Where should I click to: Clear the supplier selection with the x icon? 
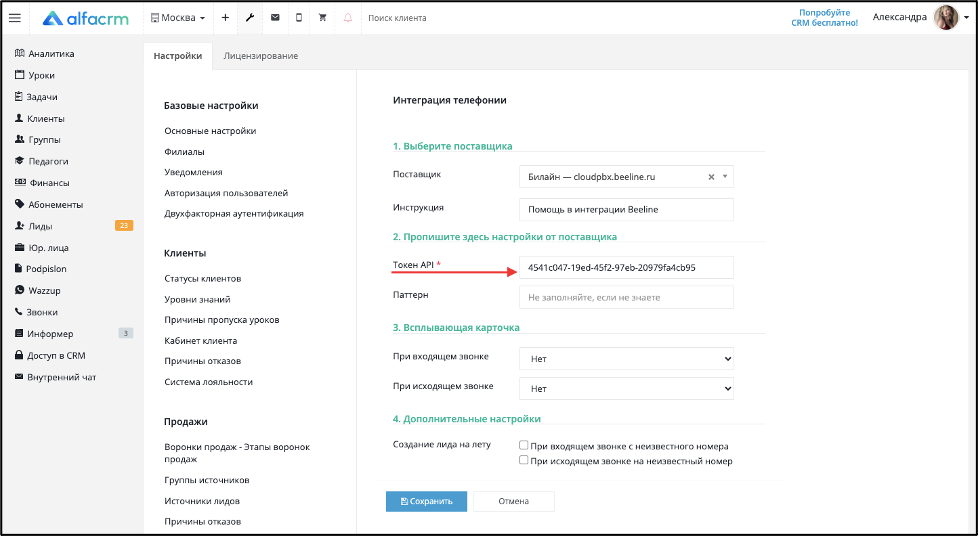point(711,177)
